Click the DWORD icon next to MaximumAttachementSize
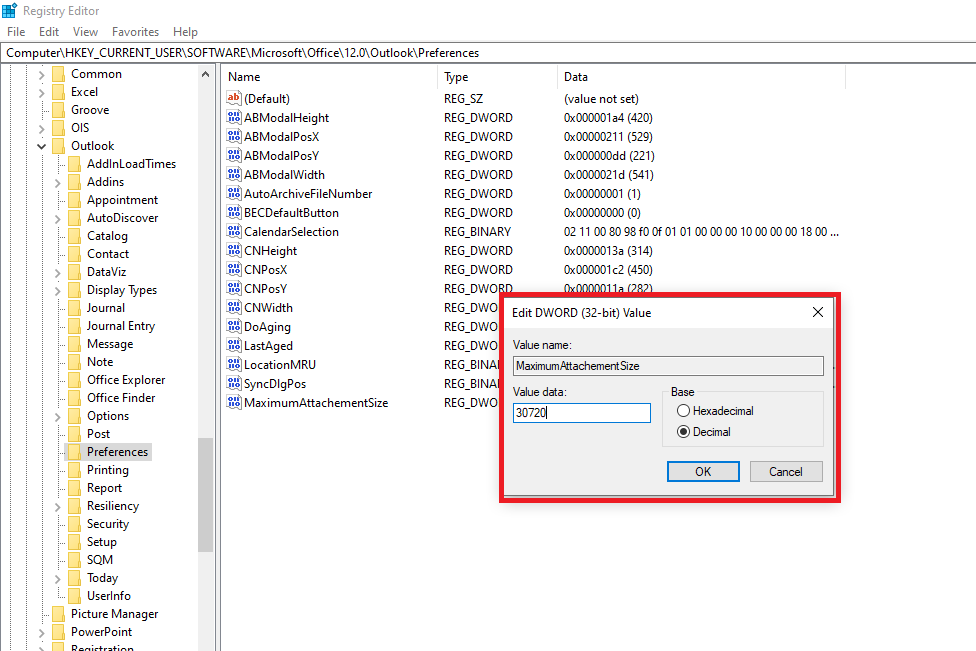Screen dimensions: 976x651 (x=235, y=403)
